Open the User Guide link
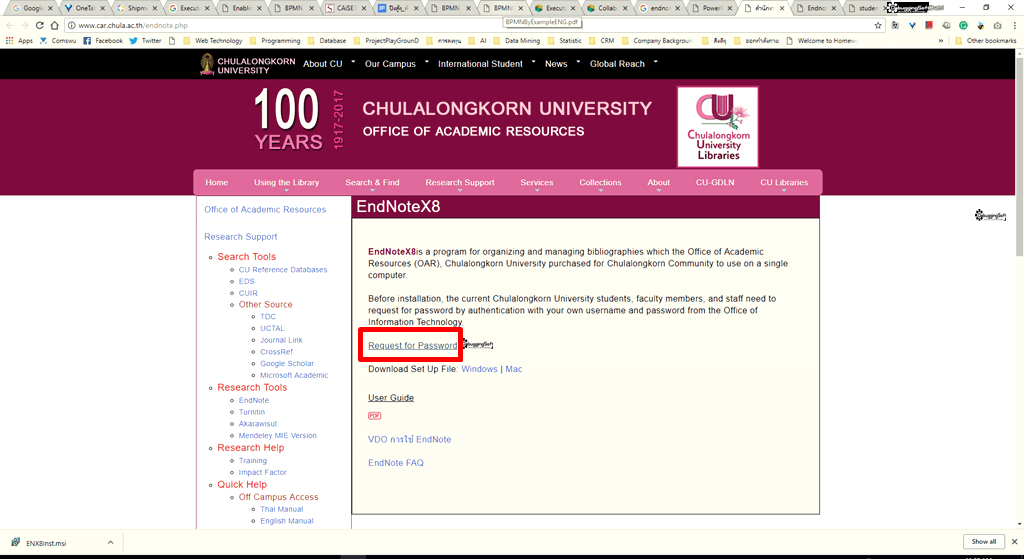This screenshot has height=559, width=1024. [391, 398]
